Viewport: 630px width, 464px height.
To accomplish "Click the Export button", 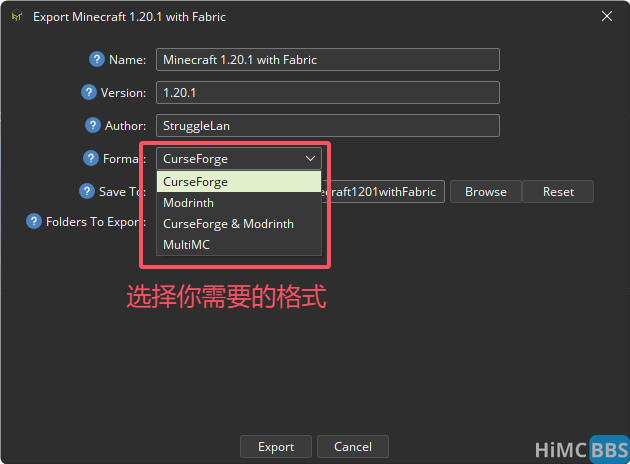I will pyautogui.click(x=276, y=447).
